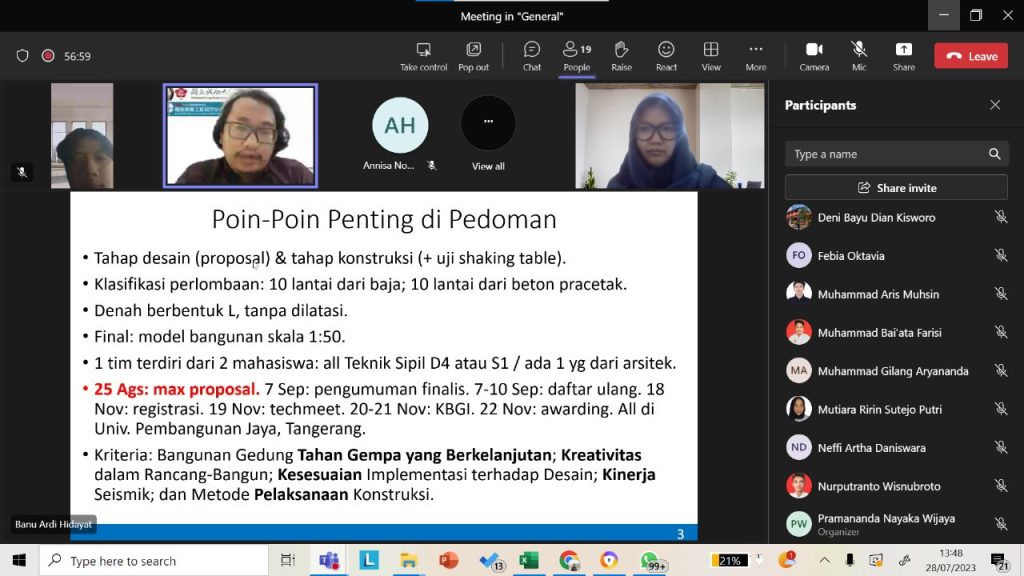Open the React emoji menu
Image resolution: width=1024 pixels, height=576 pixels.
pyautogui.click(x=666, y=55)
